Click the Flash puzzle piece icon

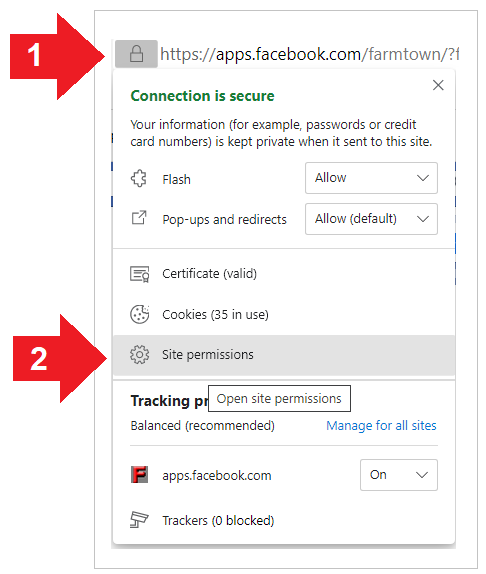[139, 179]
